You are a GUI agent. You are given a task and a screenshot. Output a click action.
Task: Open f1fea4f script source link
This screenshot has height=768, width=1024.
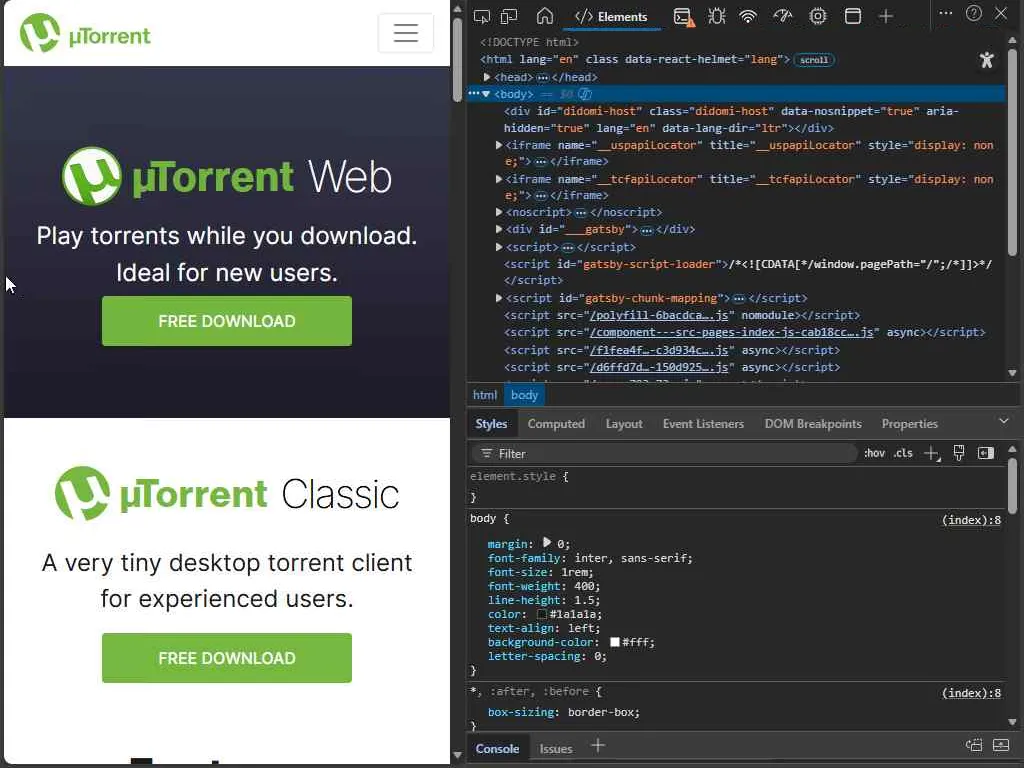coord(658,350)
